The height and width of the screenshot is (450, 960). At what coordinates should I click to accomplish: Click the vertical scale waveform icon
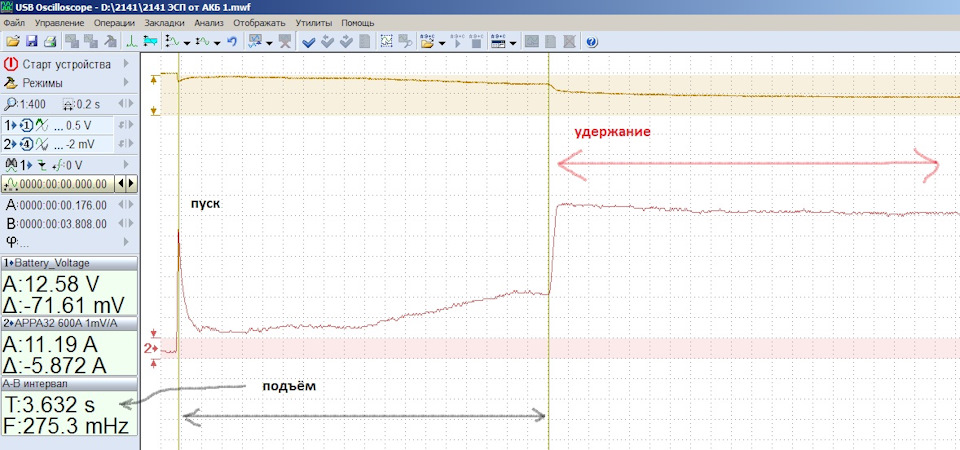(172, 42)
